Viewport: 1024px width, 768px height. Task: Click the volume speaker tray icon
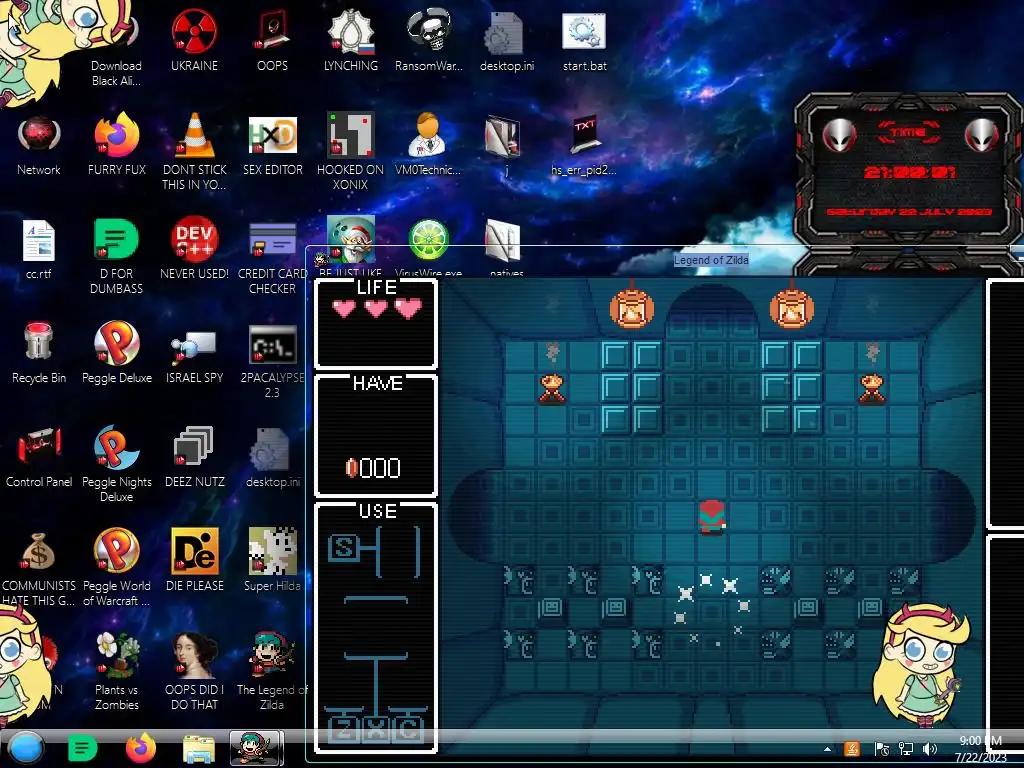(x=929, y=749)
